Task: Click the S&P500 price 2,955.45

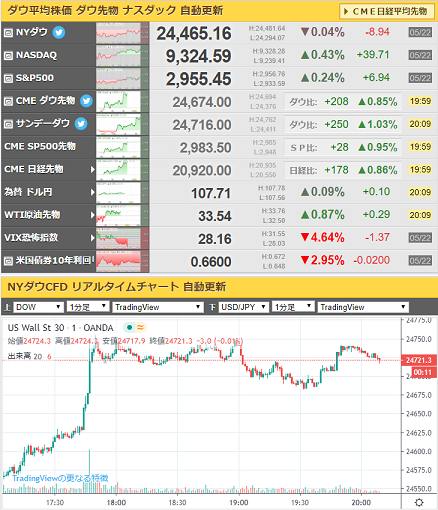Action: tap(199, 79)
